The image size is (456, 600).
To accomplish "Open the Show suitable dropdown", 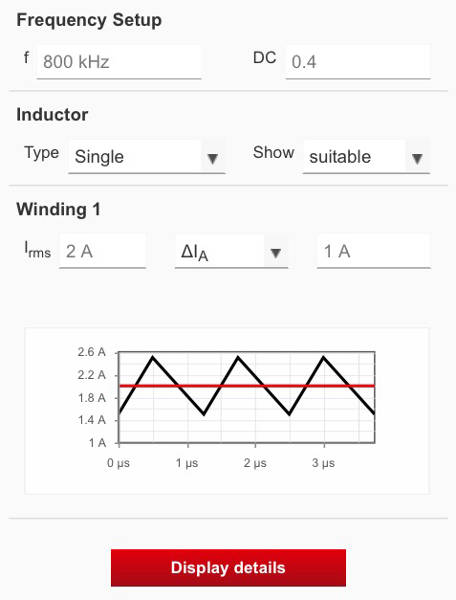I will point(366,157).
